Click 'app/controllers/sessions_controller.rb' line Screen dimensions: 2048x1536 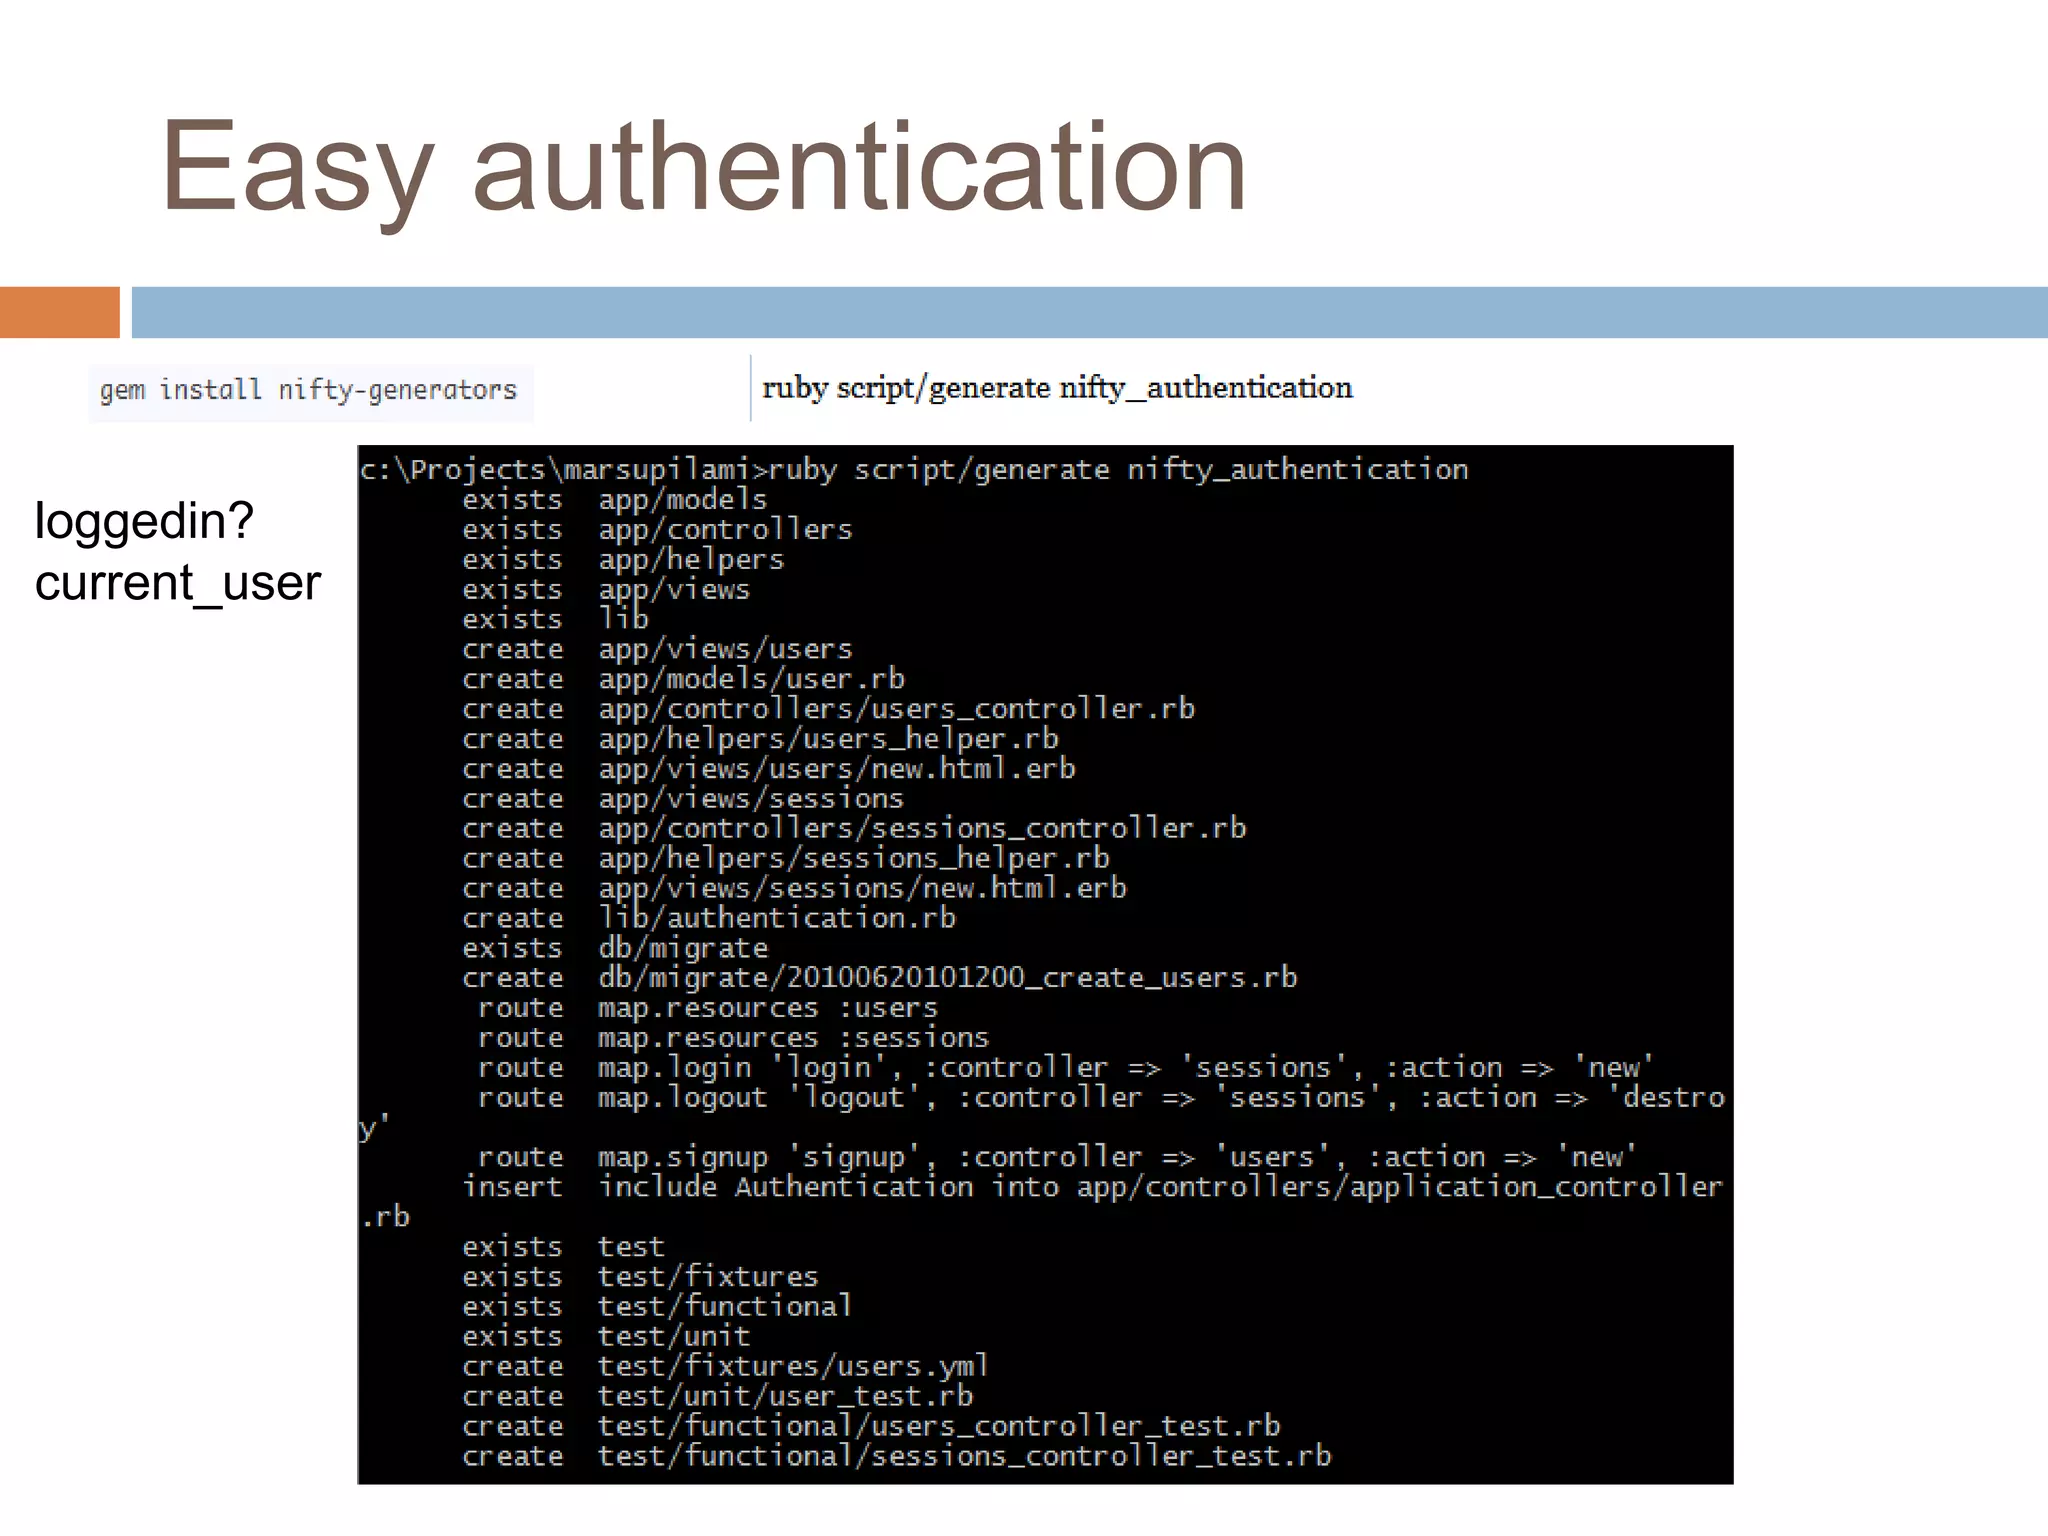click(854, 829)
